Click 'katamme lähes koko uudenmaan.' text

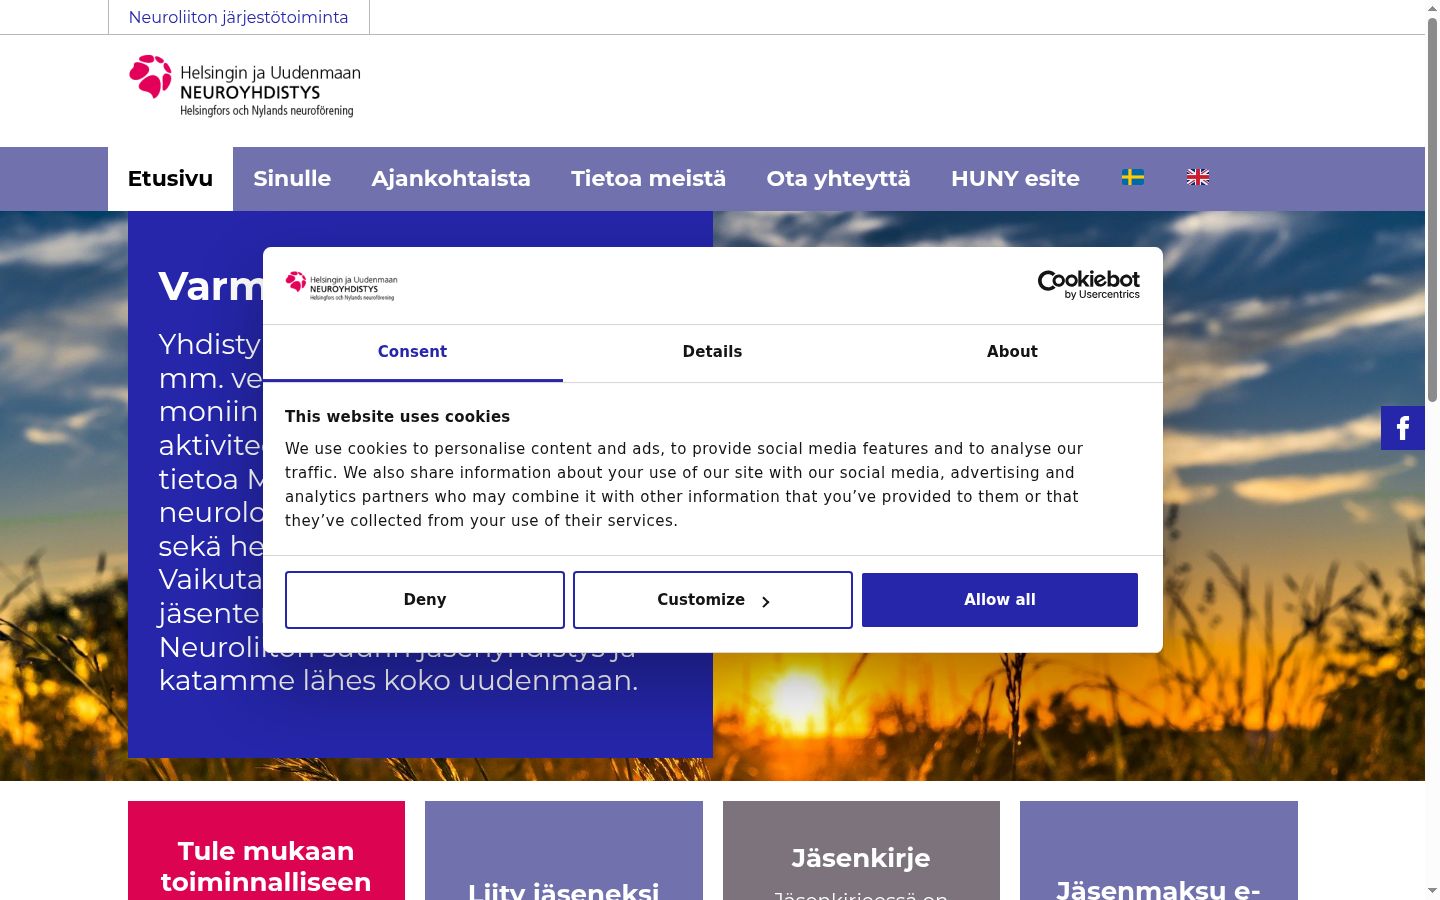(x=398, y=681)
